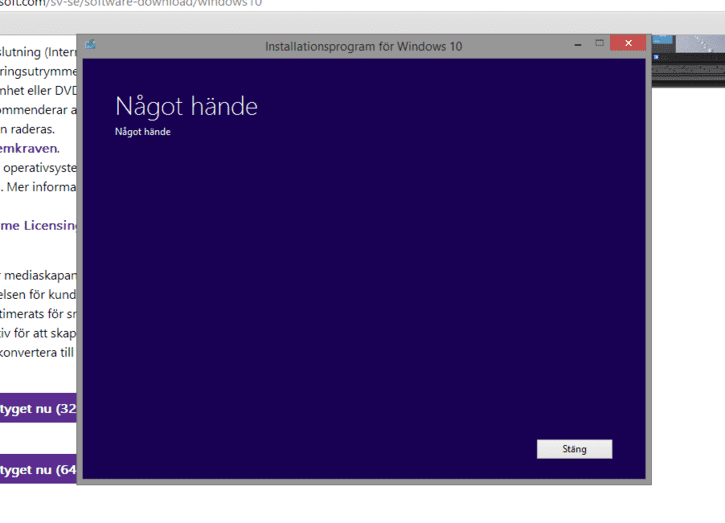Click the large Något hände heading
Image resolution: width=725 pixels, height=523 pixels.
pos(186,106)
